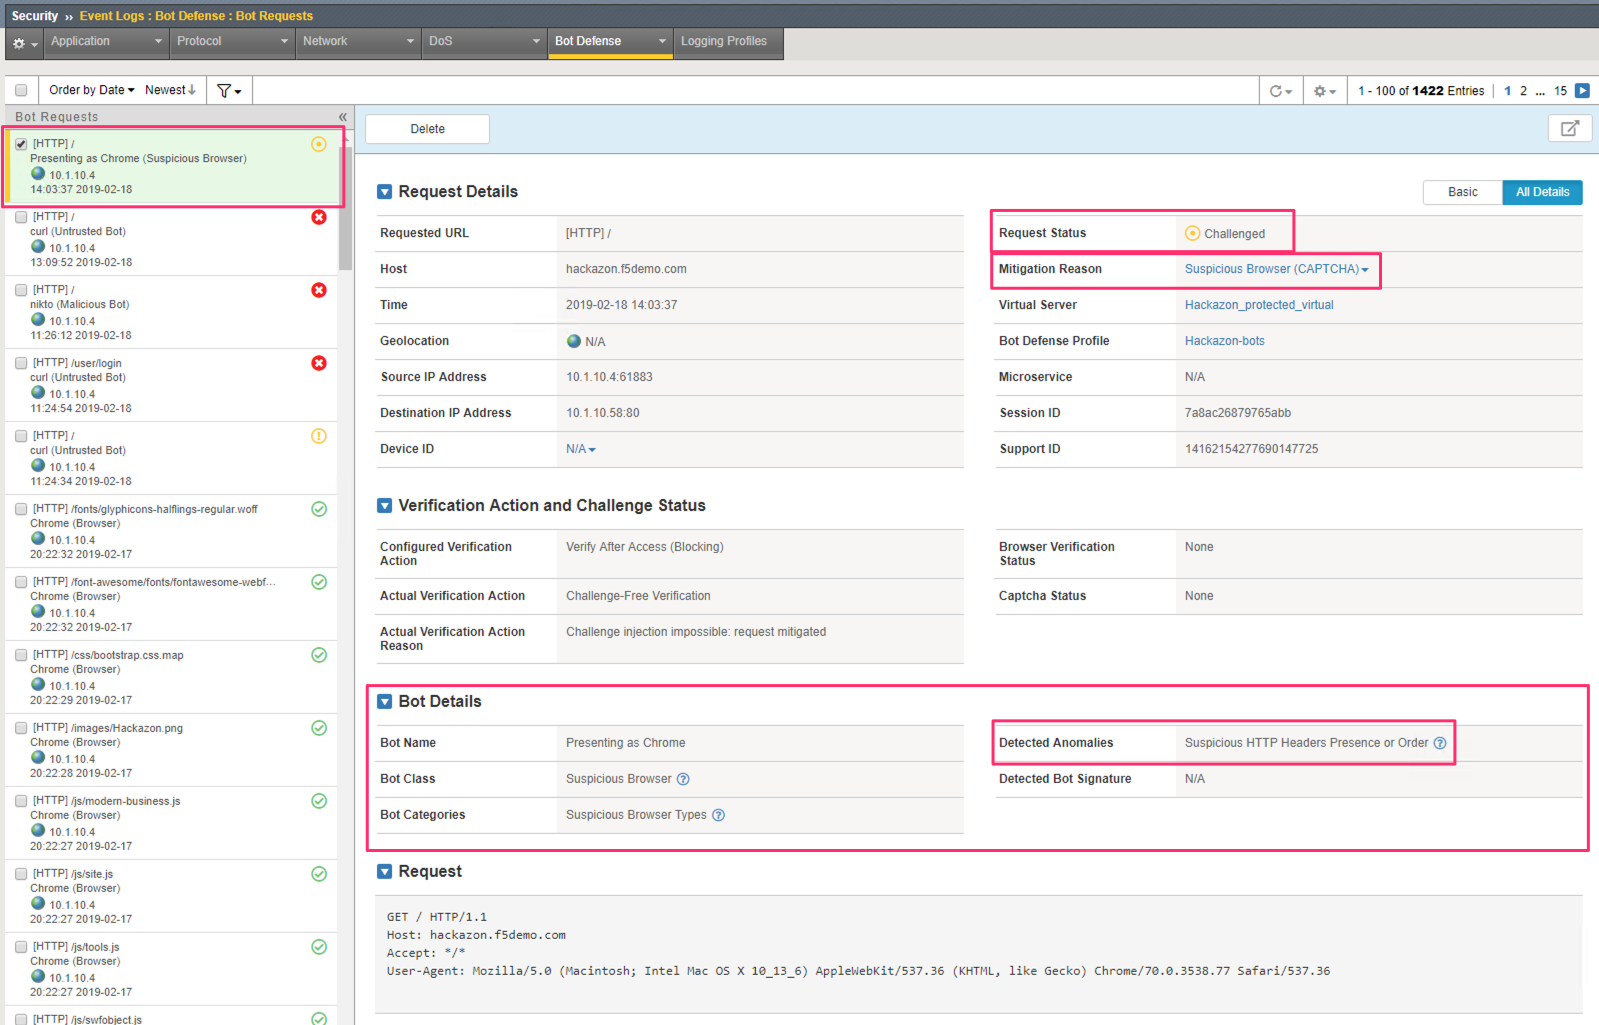Click the Support ID value 14162154277690147725

1251,449
